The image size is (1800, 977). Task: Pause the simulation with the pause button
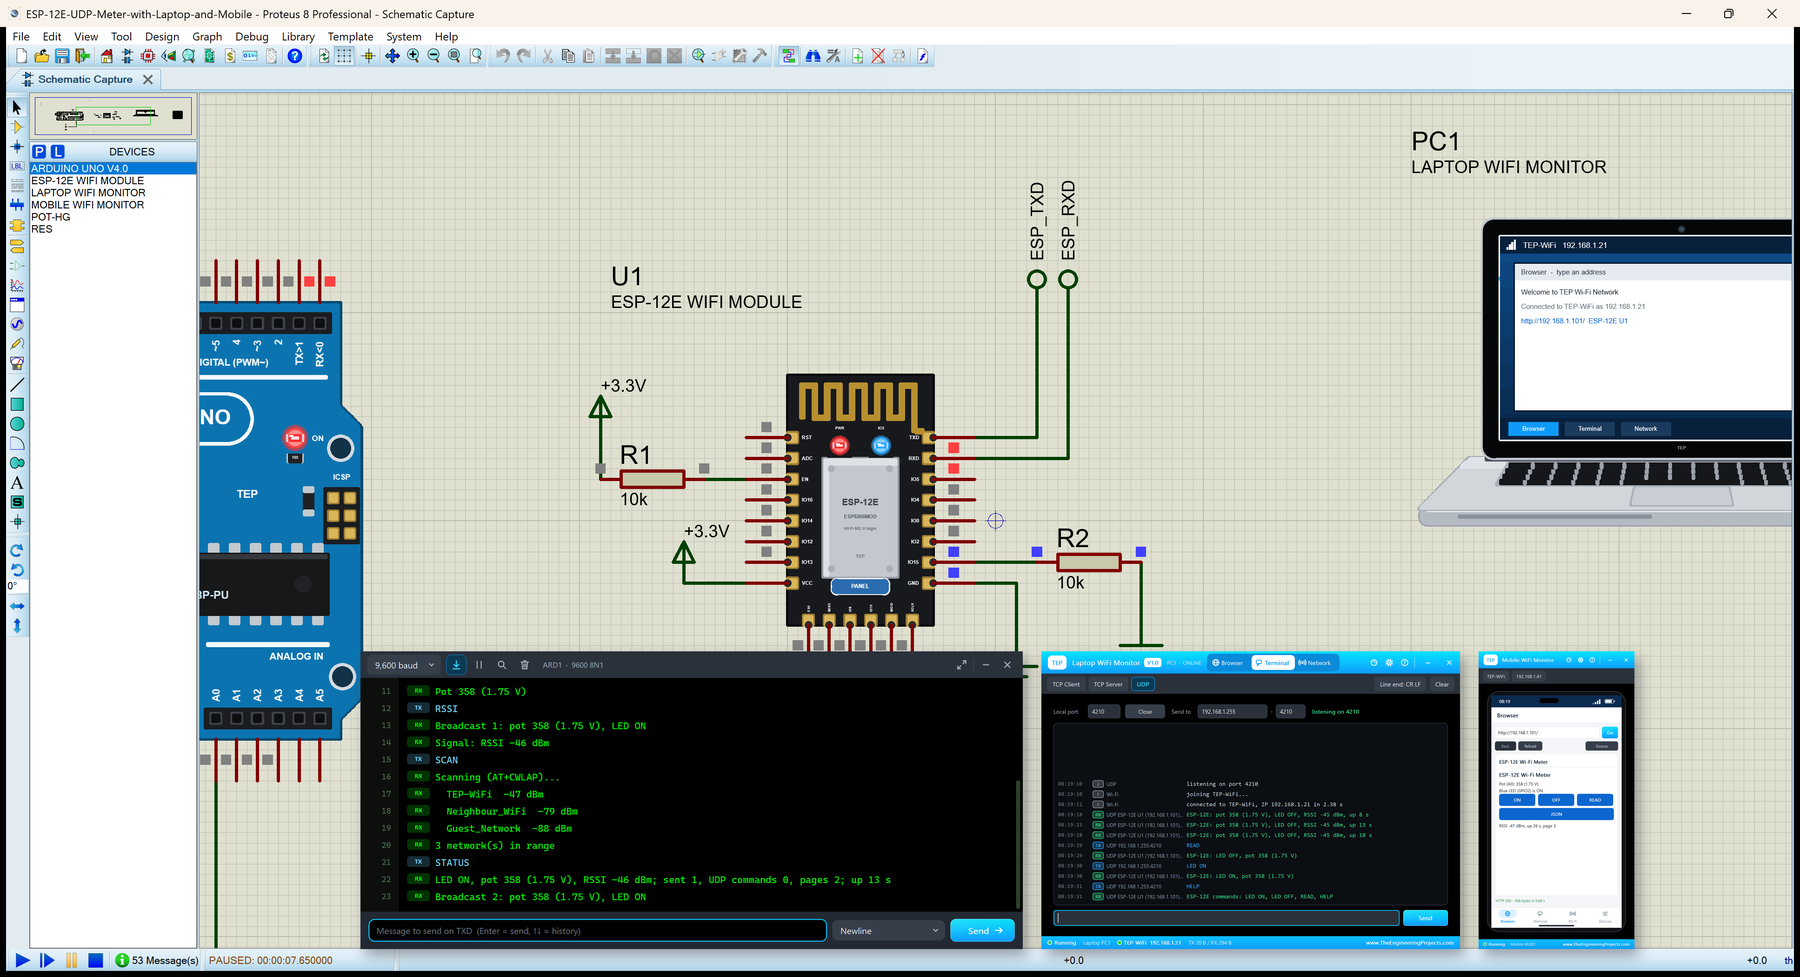(x=71, y=960)
